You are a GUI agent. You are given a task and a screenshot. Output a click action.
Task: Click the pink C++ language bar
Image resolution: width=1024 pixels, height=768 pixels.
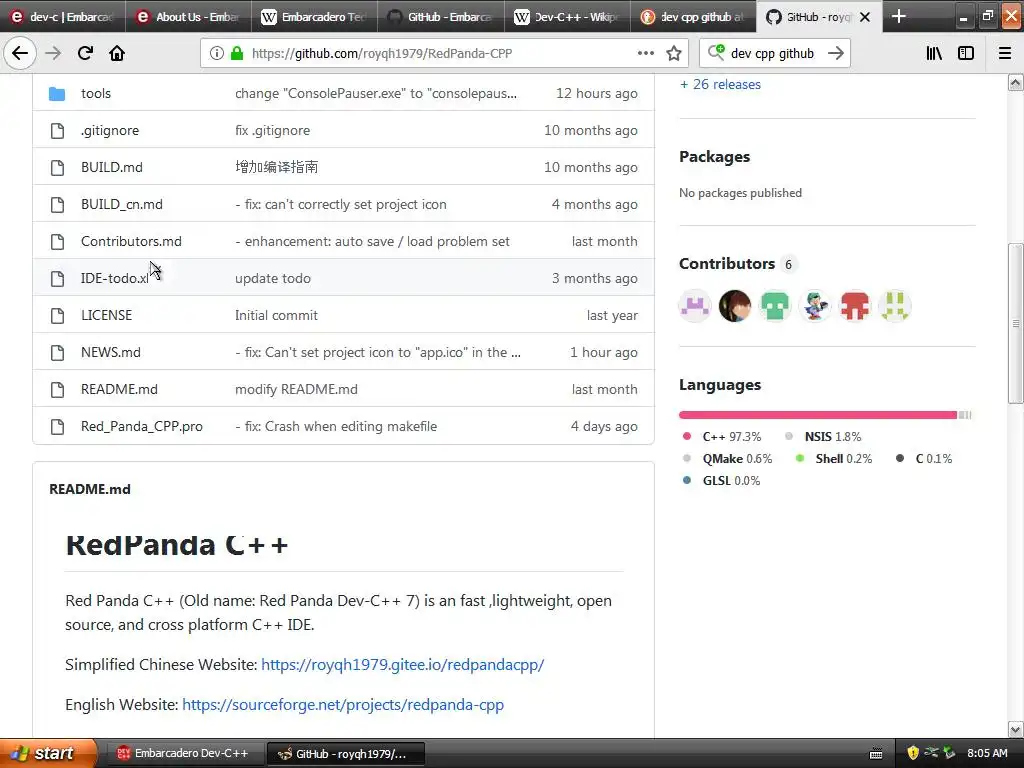tap(818, 415)
